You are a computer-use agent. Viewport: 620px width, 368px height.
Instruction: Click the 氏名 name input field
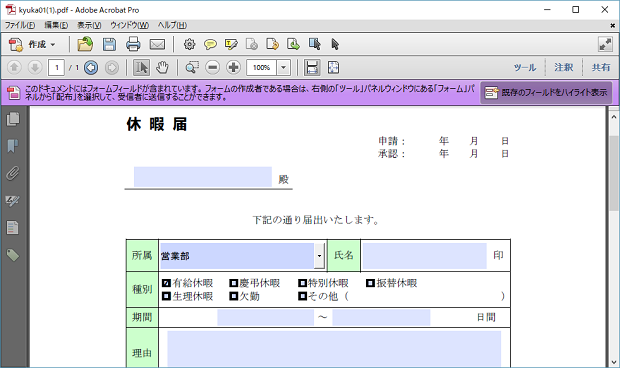424,256
